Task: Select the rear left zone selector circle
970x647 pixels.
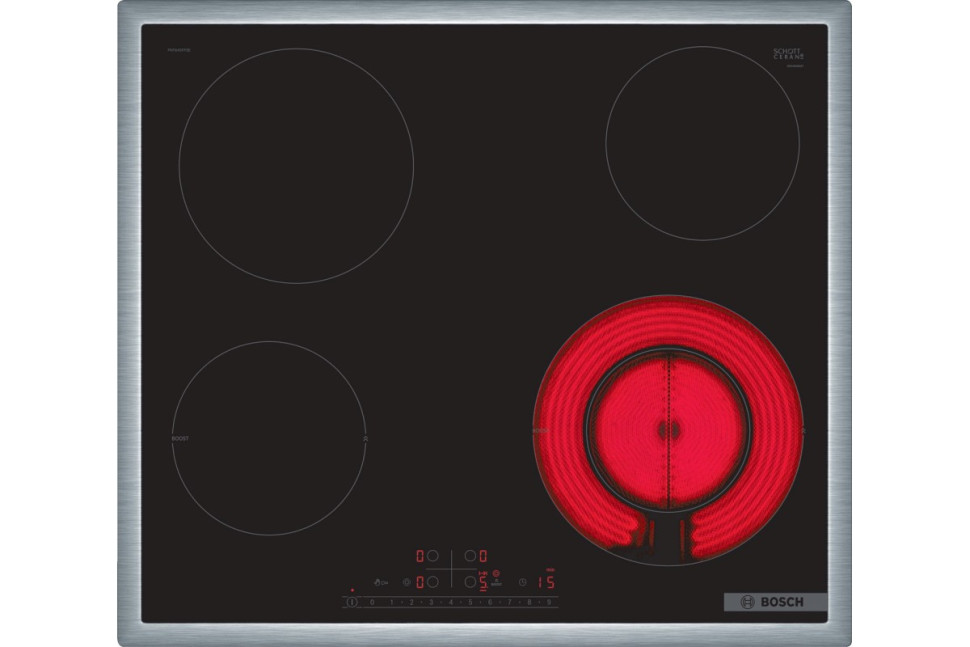Action: [432, 556]
